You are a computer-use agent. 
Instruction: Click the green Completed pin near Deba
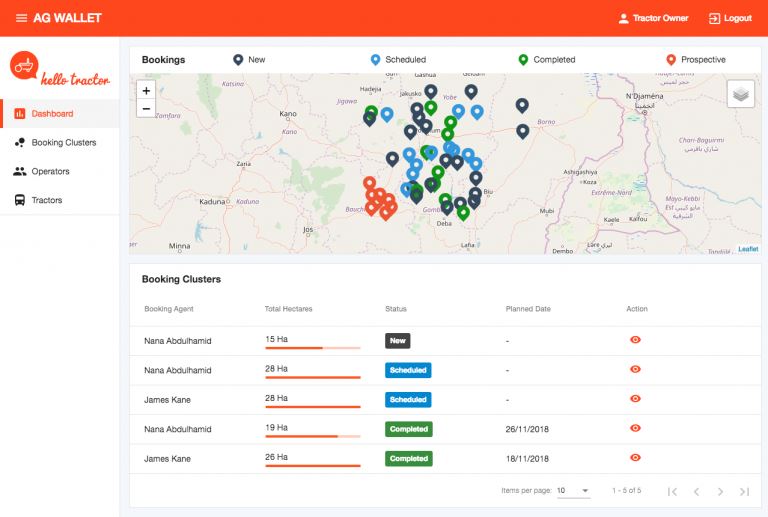pos(463,213)
